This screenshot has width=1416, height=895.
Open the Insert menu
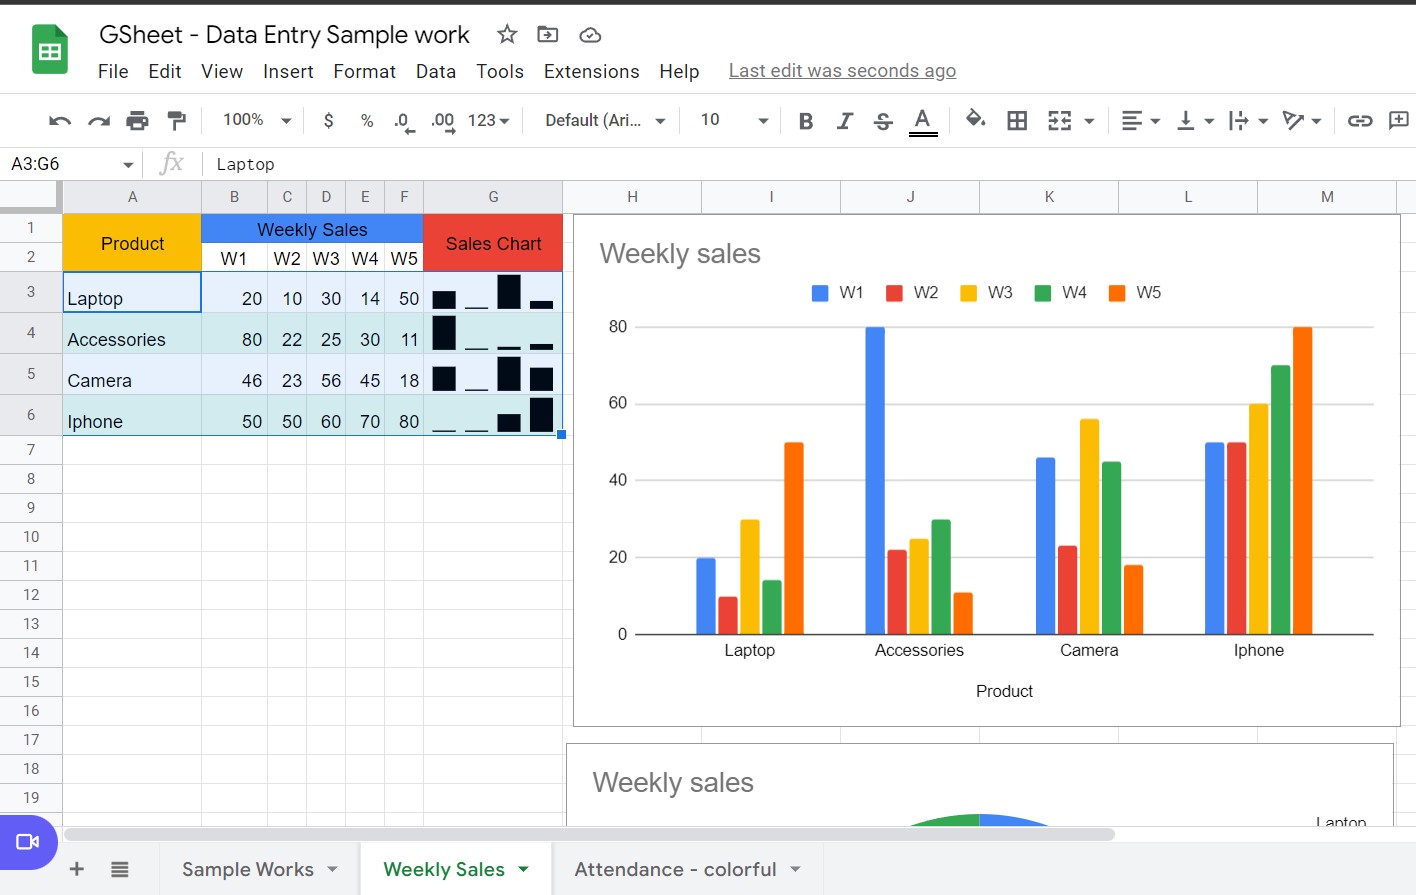288,71
